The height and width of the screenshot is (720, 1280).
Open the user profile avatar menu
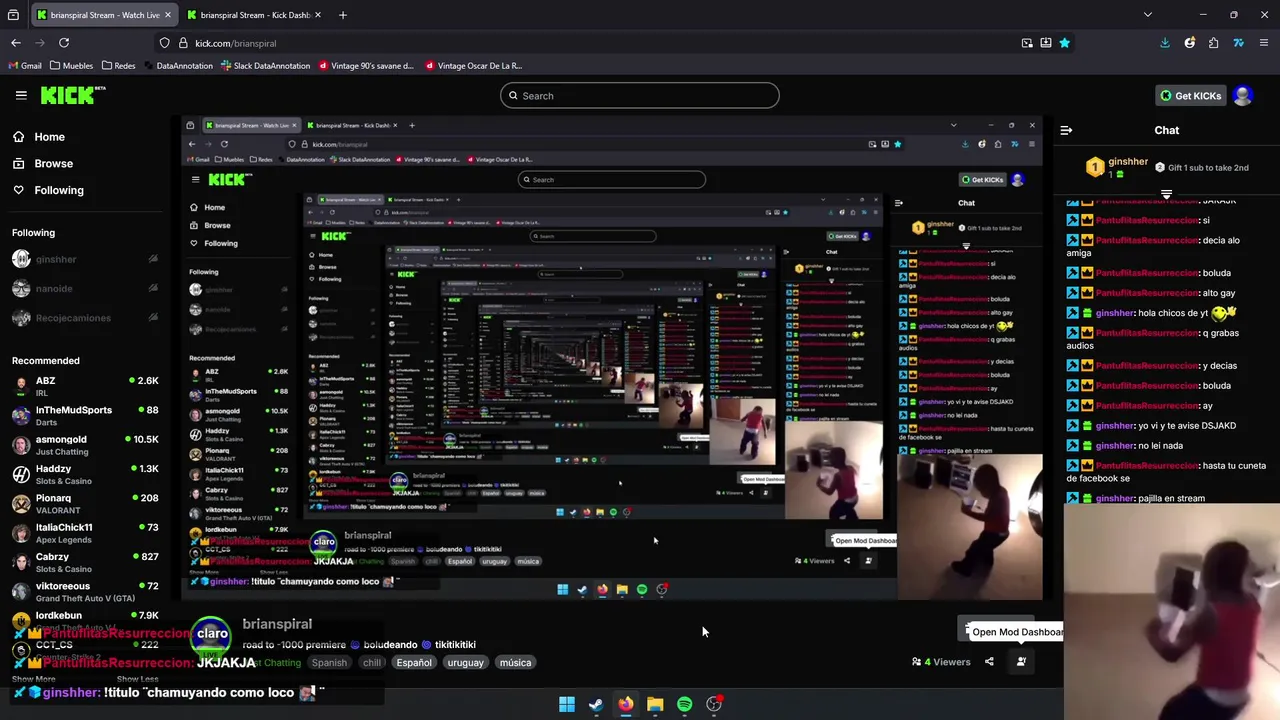[x=1242, y=95]
